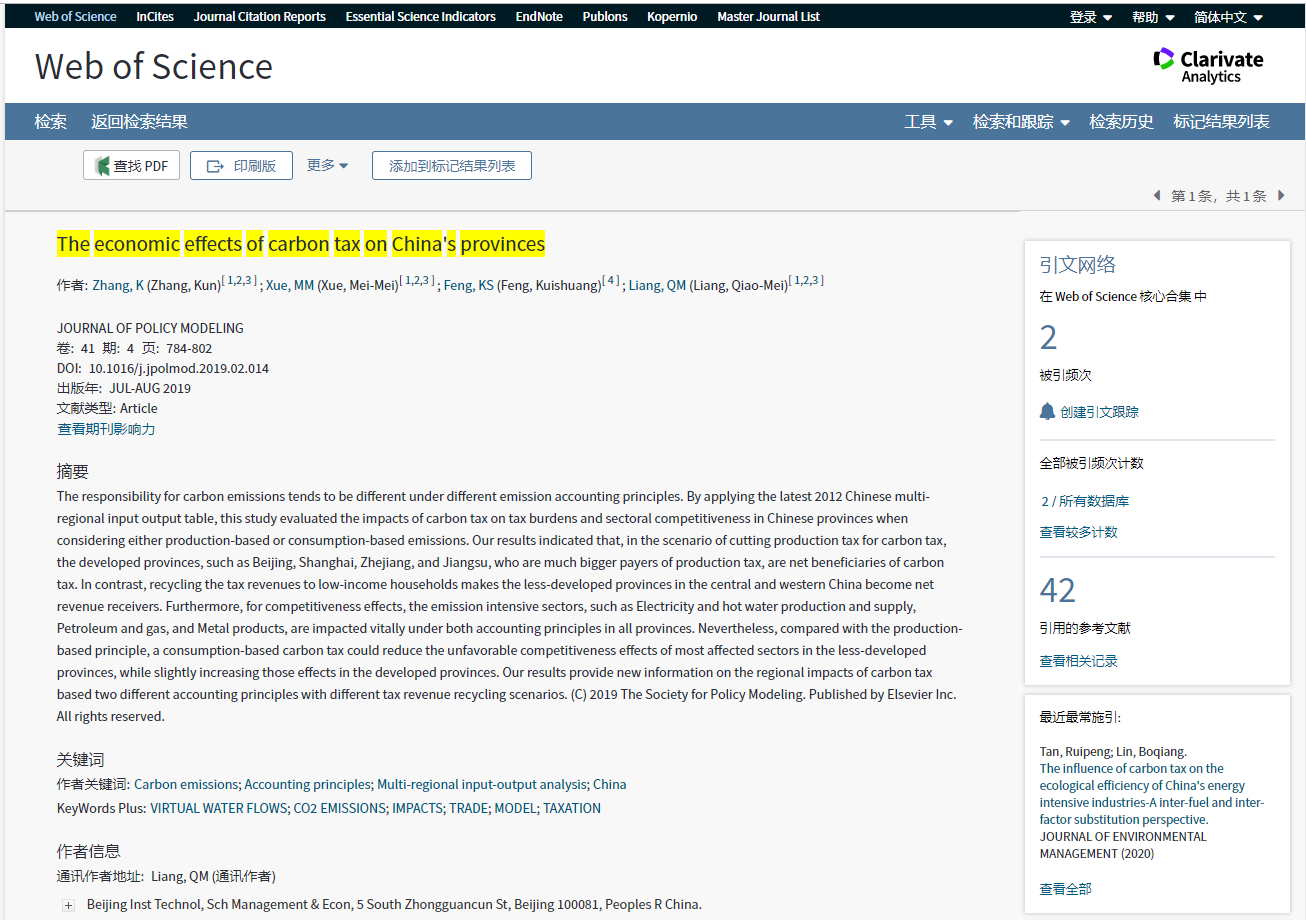The width and height of the screenshot is (1306, 920).
Task: Click the cited references count 42
Action: coord(1057,591)
